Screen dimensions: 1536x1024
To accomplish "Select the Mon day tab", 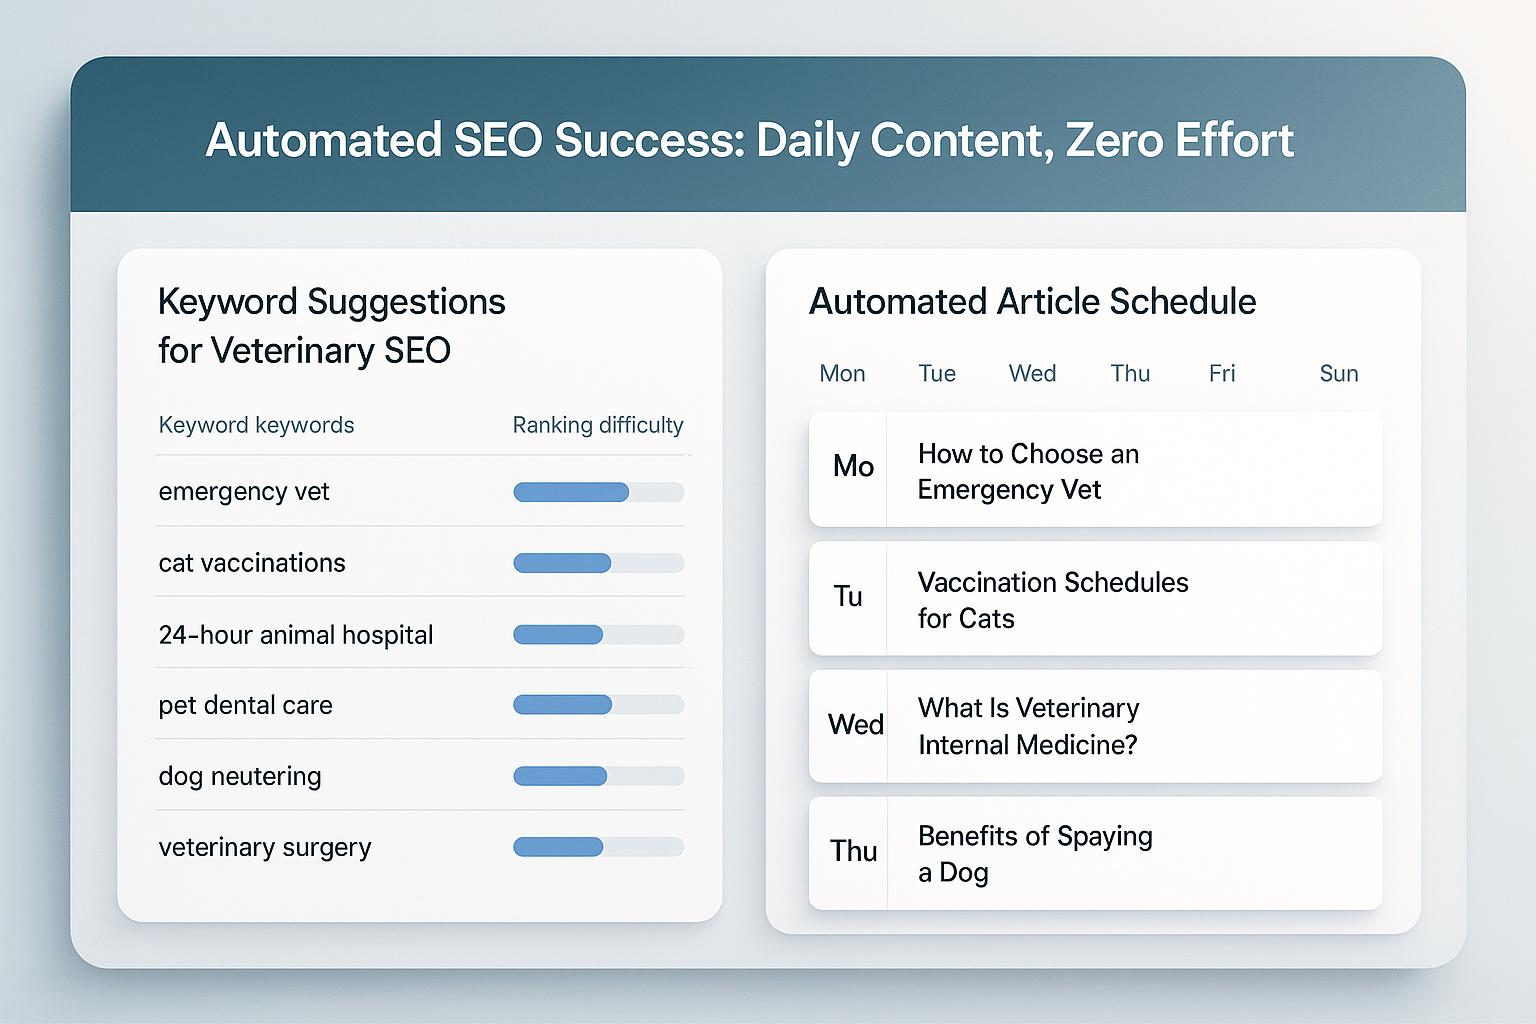I will [x=842, y=374].
